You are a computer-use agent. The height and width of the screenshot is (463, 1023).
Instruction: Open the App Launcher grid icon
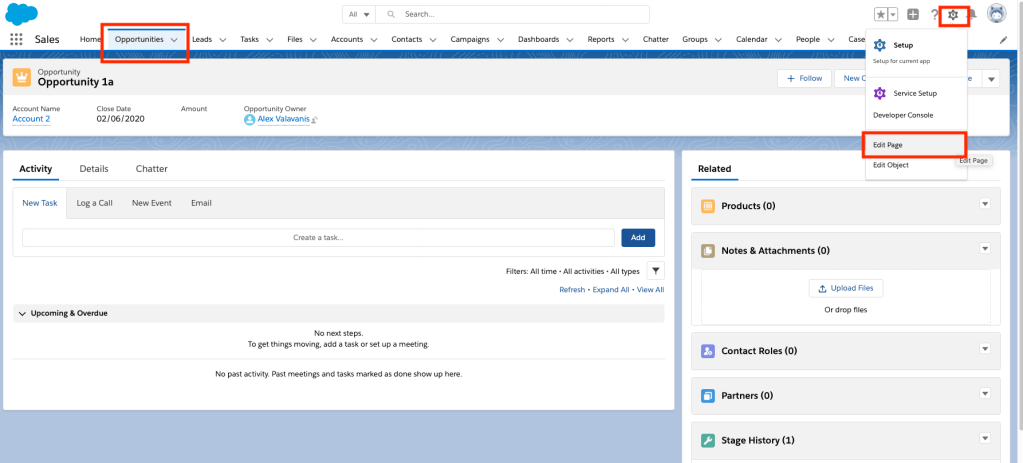pyautogui.click(x=16, y=39)
